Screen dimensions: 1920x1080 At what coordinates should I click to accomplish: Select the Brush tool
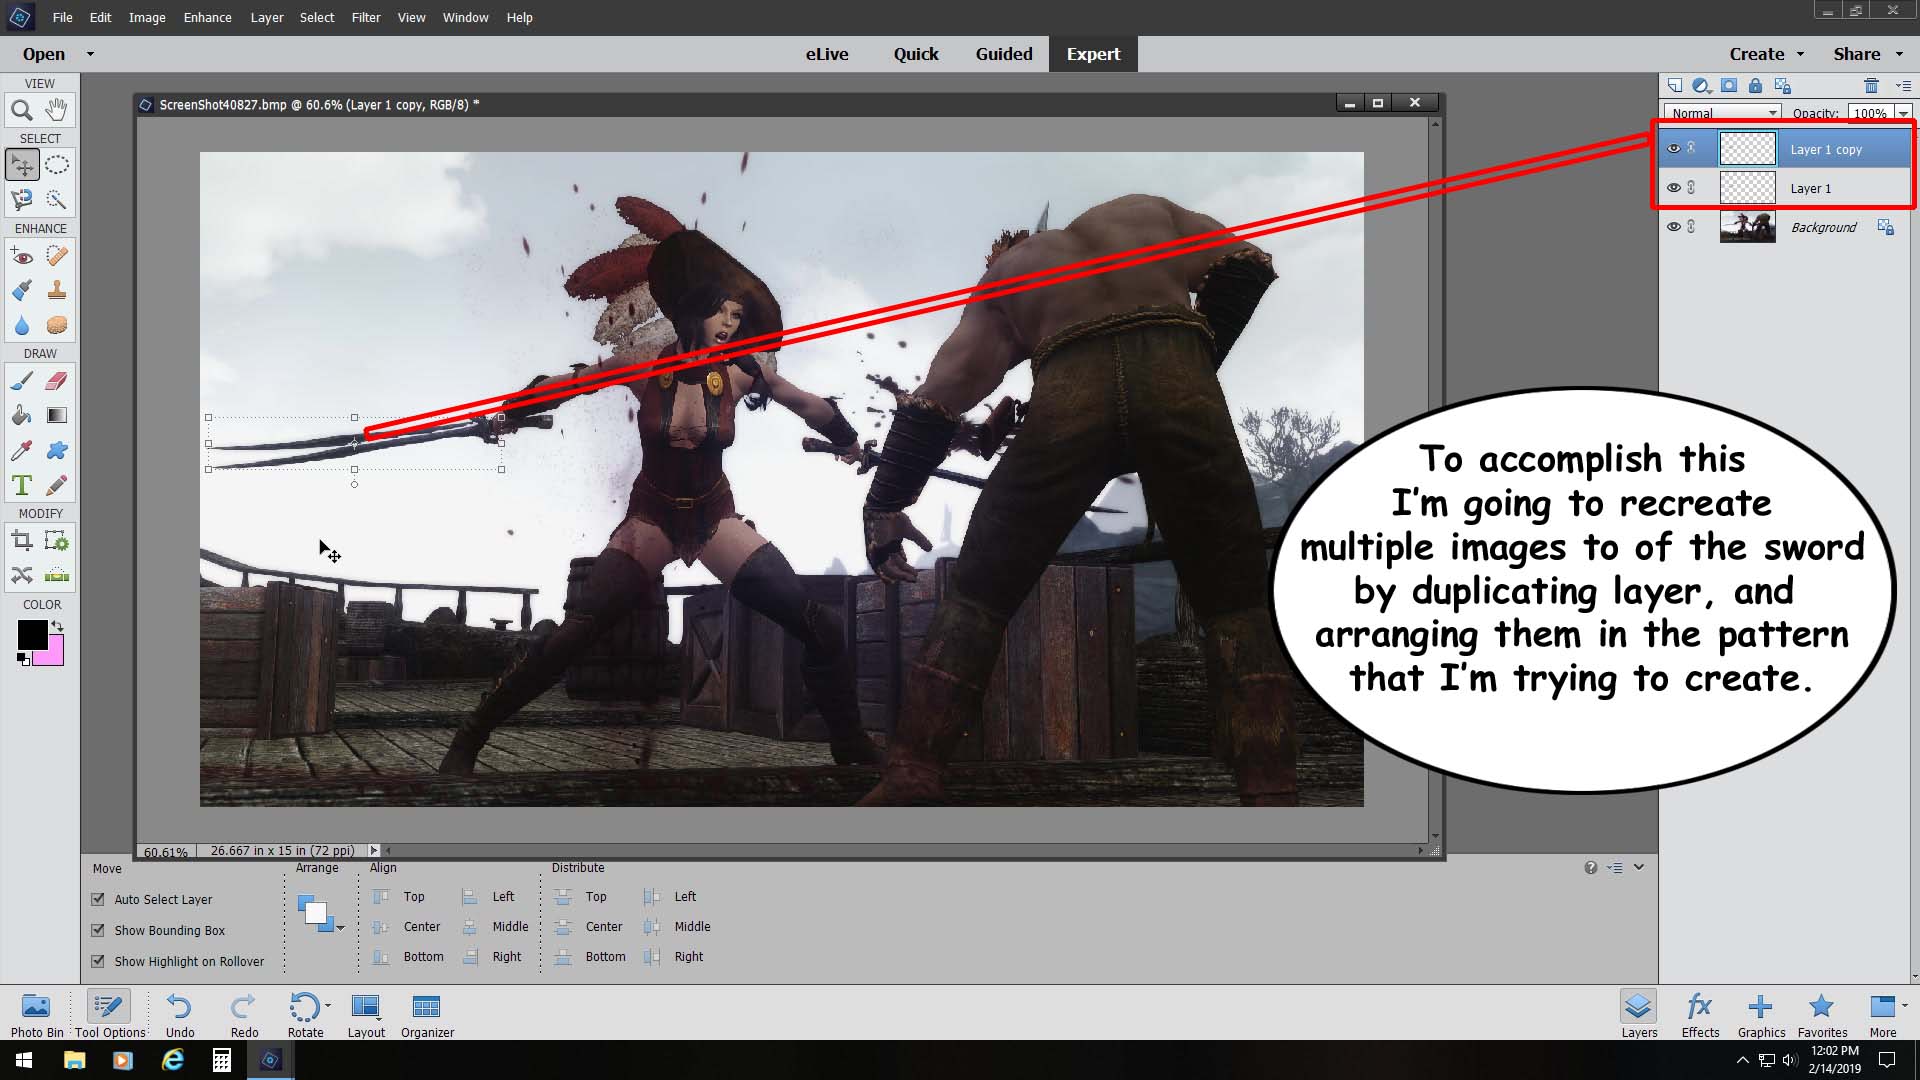pos(22,381)
